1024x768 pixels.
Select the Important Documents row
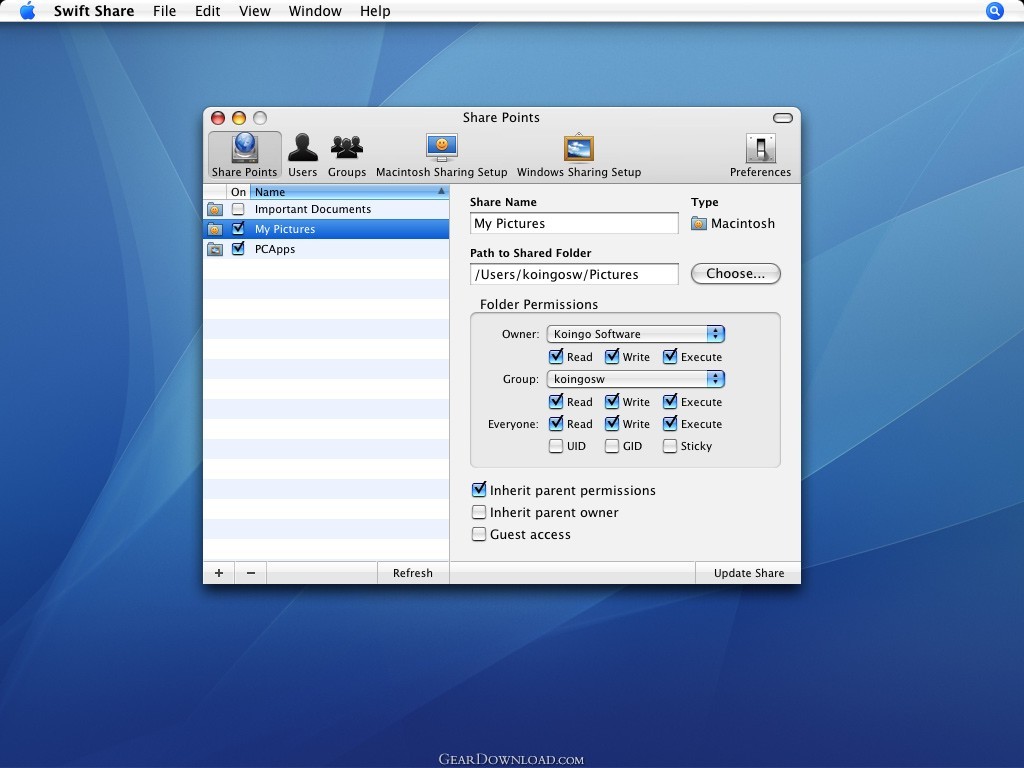326,209
